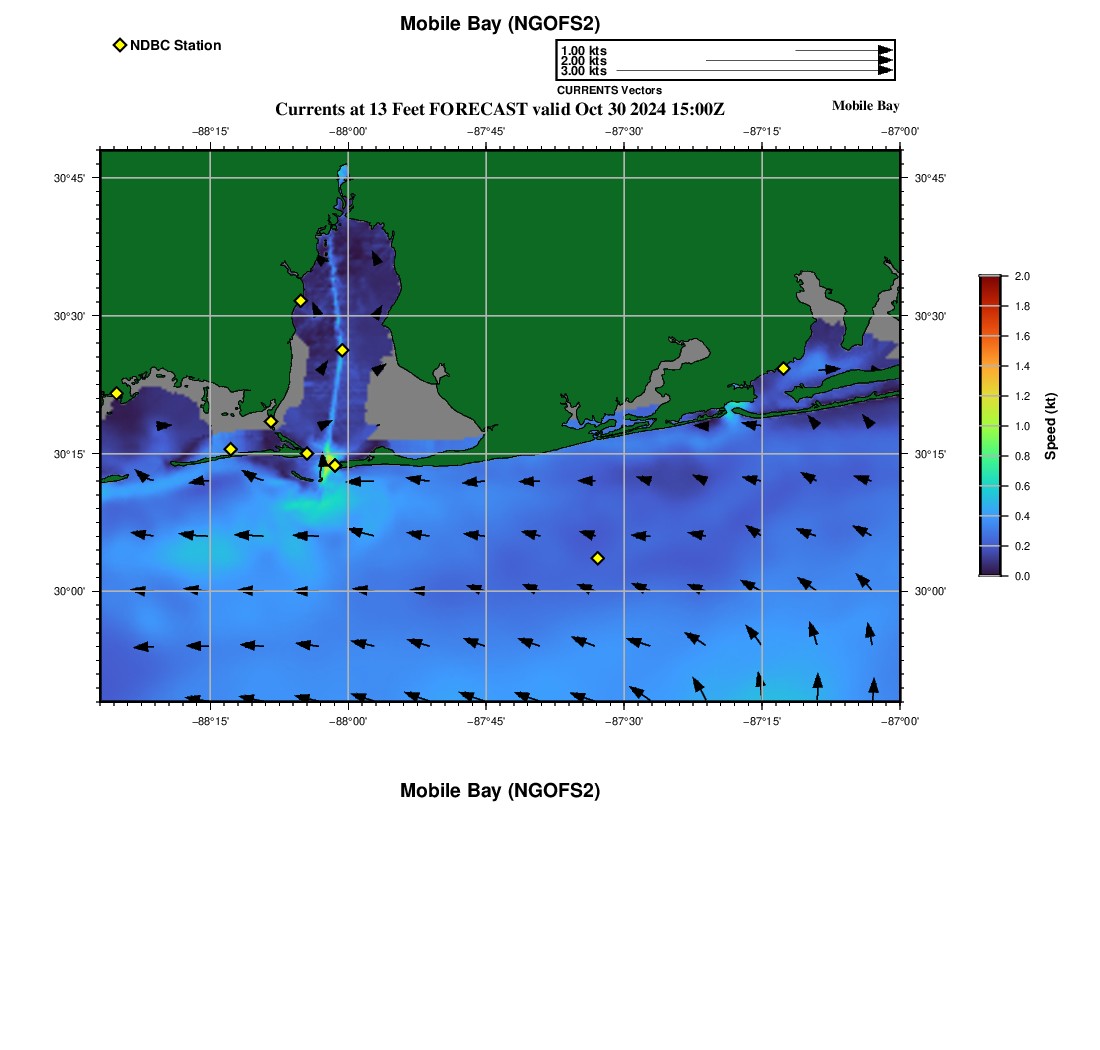The height and width of the screenshot is (1050, 1100).
Task: Click the lower Mobile Bay (NGOFS2) heading
Action: click(500, 791)
